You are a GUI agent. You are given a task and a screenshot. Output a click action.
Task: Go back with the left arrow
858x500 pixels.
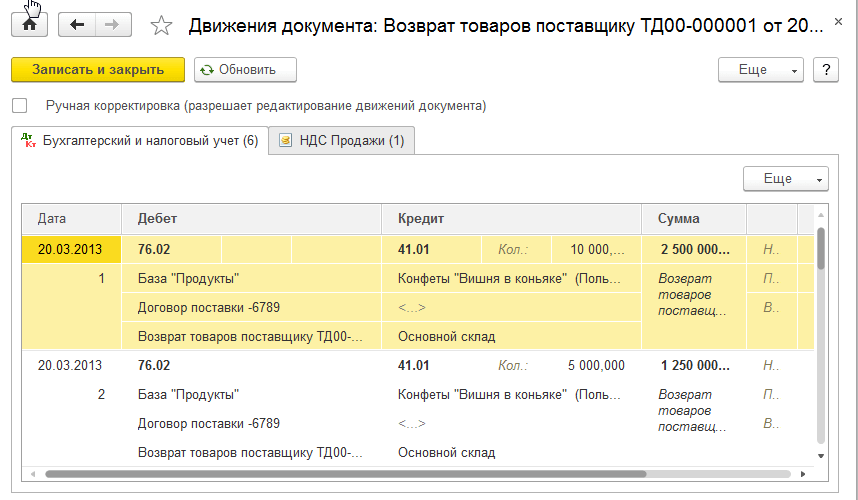tap(77, 25)
